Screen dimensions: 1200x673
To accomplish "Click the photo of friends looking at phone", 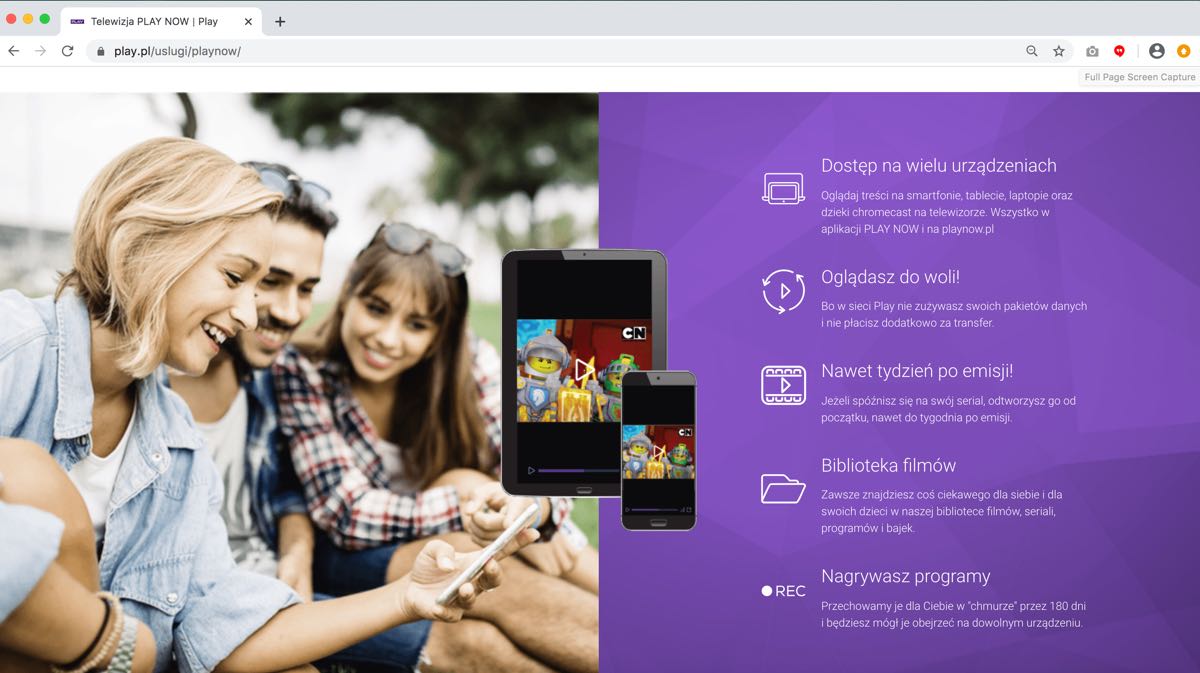I will (x=299, y=382).
